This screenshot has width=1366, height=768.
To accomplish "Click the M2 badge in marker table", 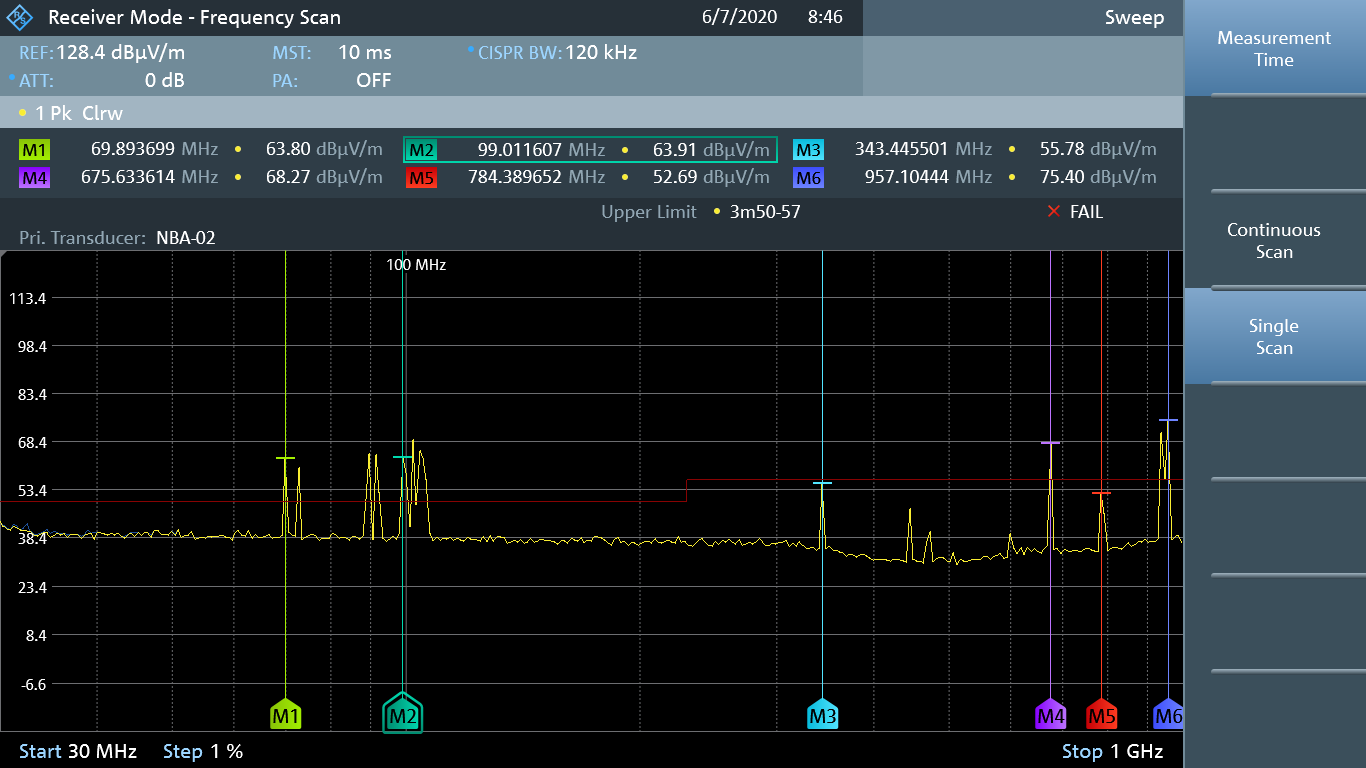I will coord(421,150).
